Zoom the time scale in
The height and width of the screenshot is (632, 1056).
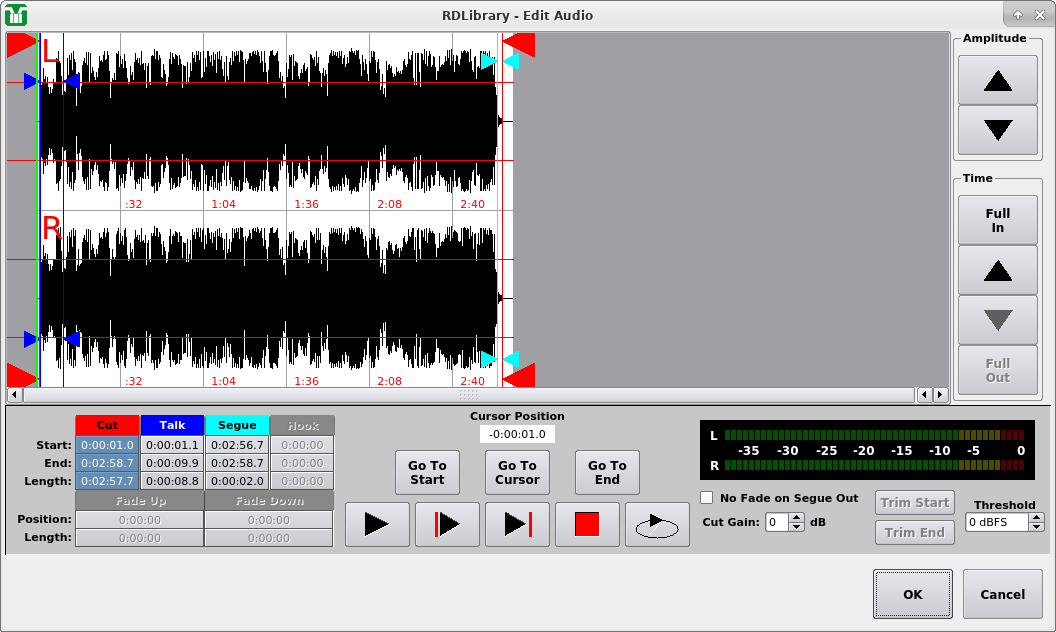pos(997,270)
